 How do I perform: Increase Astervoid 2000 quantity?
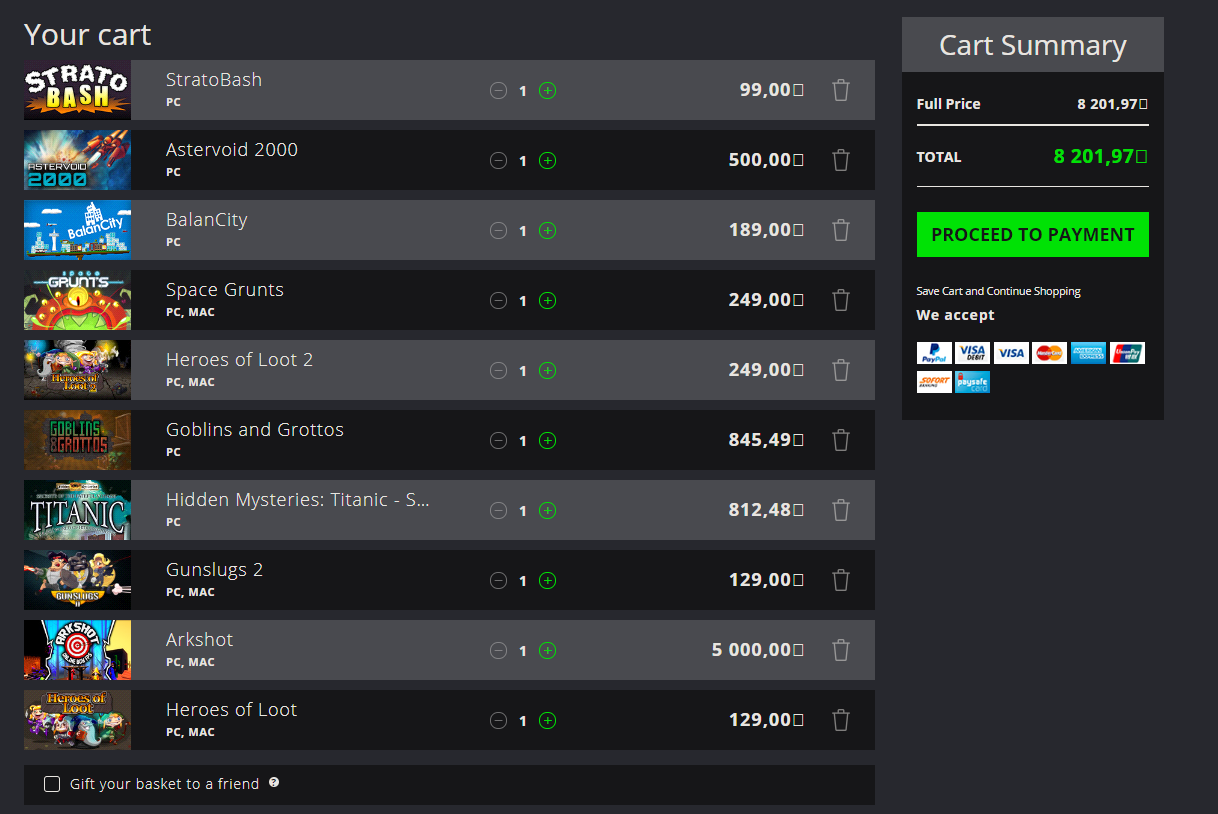point(547,161)
